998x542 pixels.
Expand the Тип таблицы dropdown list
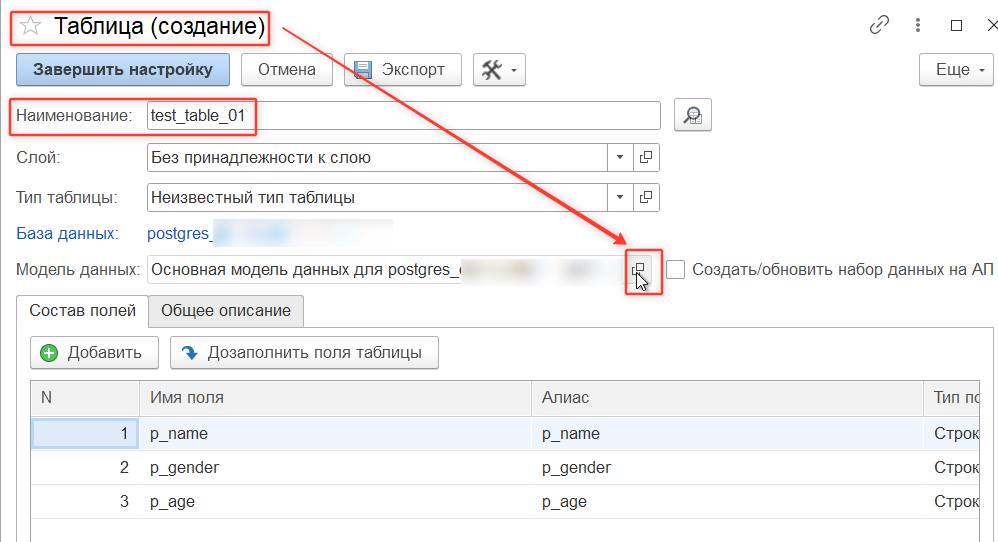[x=619, y=197]
